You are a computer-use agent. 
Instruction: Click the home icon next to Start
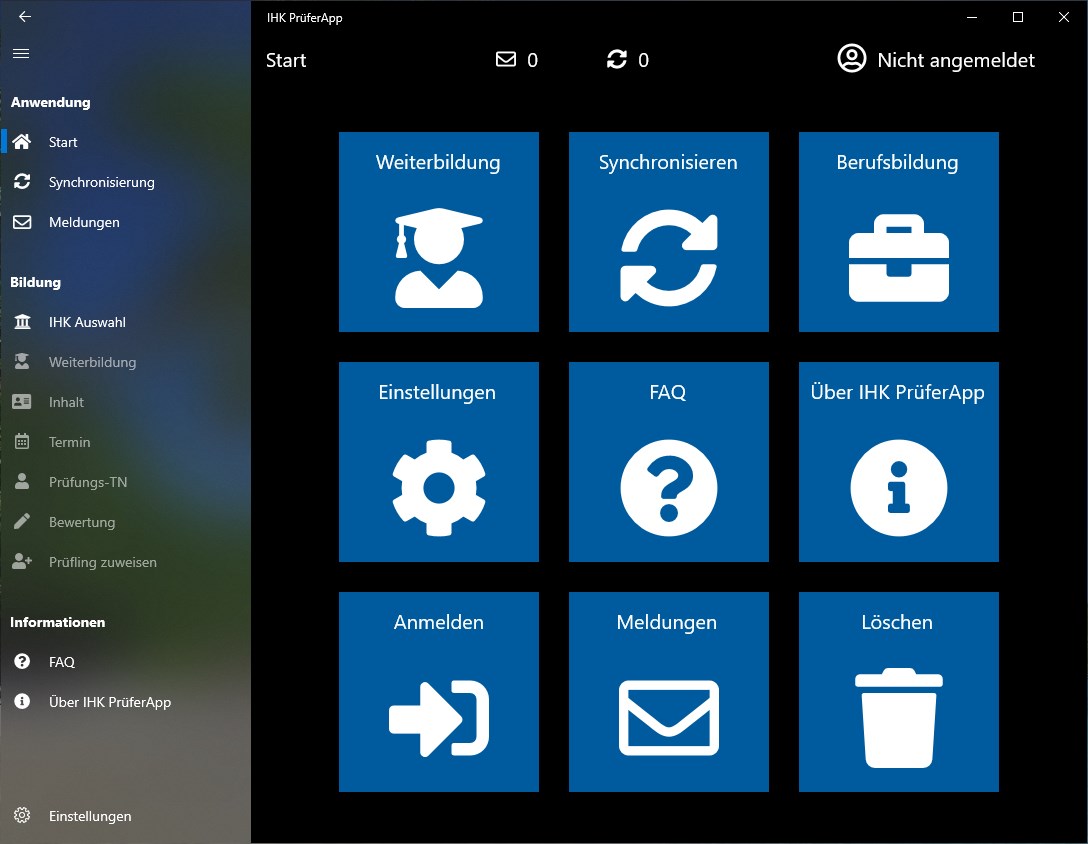[x=22, y=142]
